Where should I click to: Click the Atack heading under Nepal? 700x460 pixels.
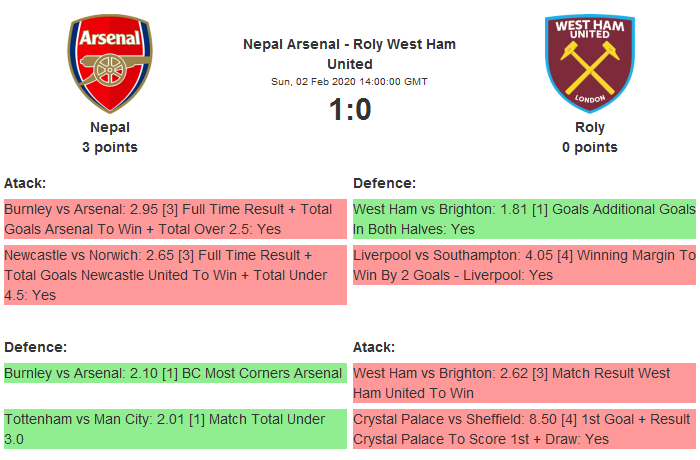25,183
